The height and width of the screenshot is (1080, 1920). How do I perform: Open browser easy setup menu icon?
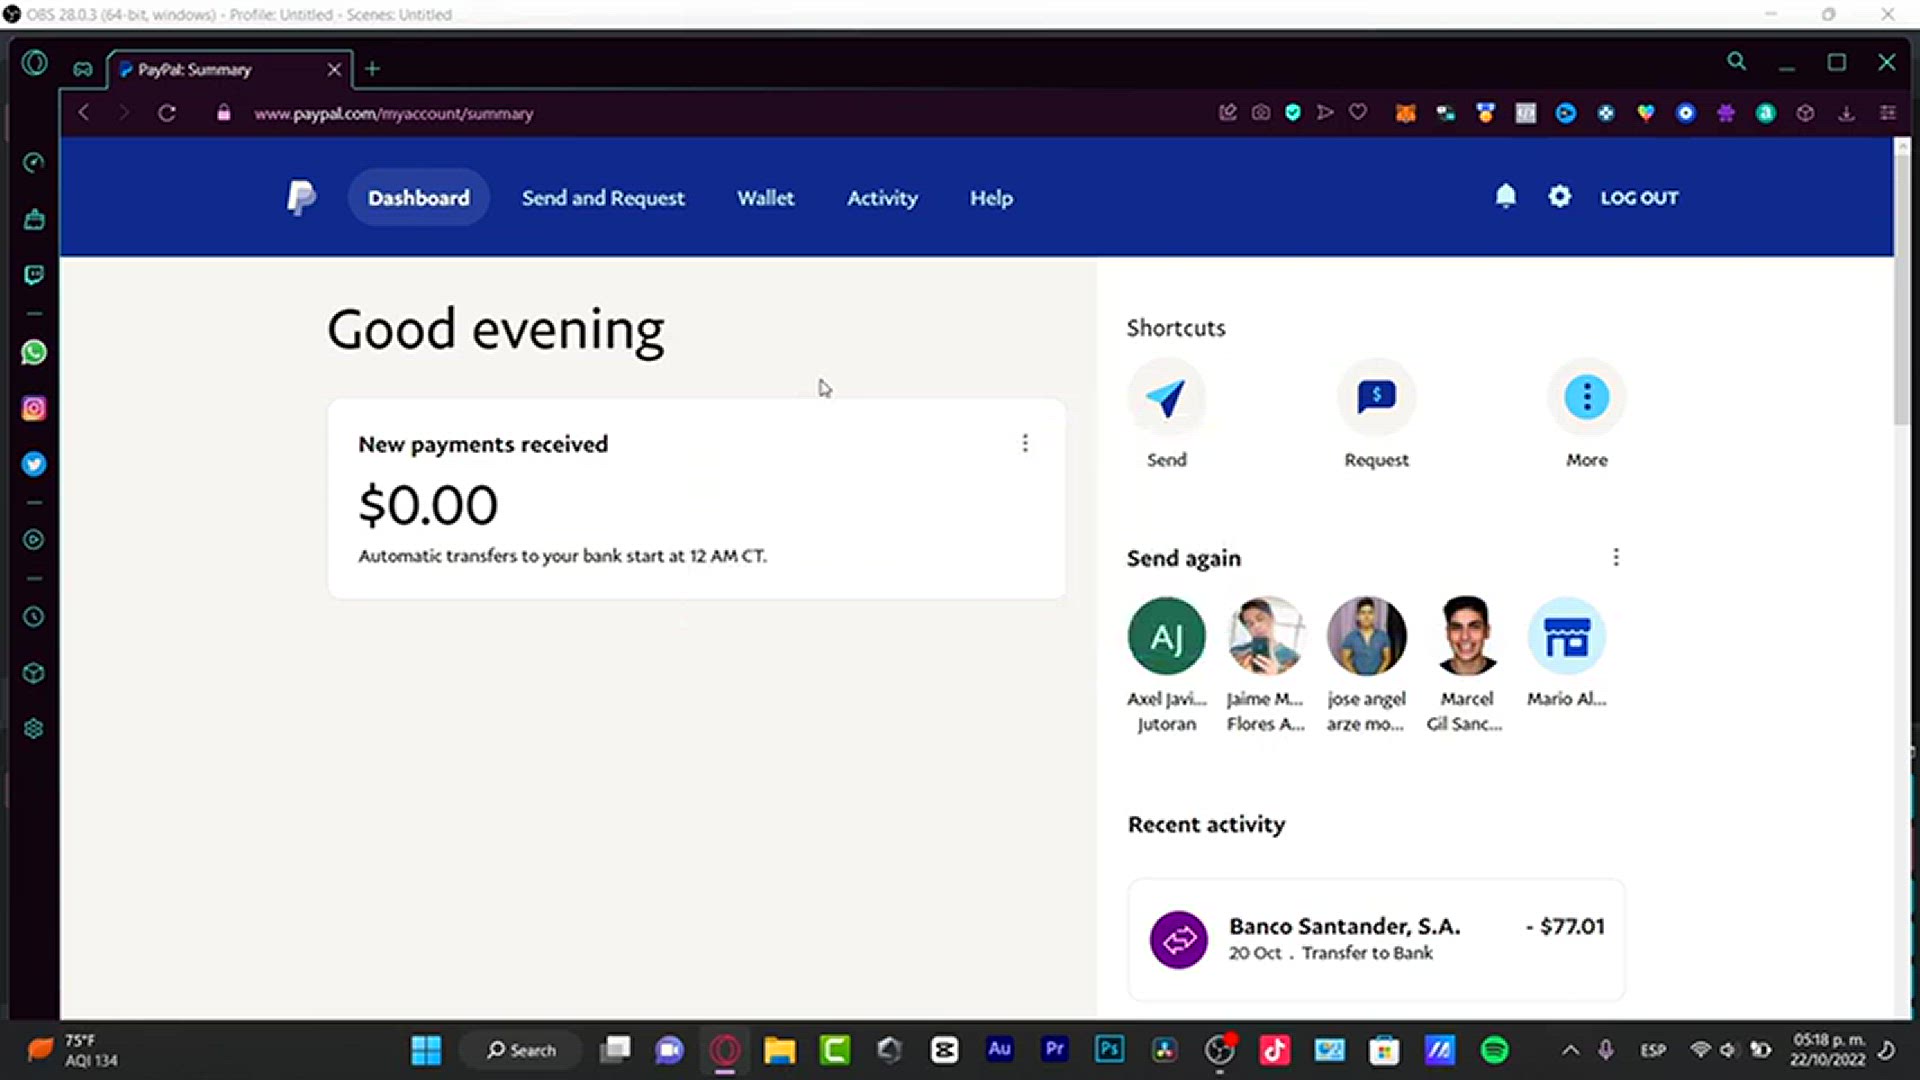pos(1887,113)
